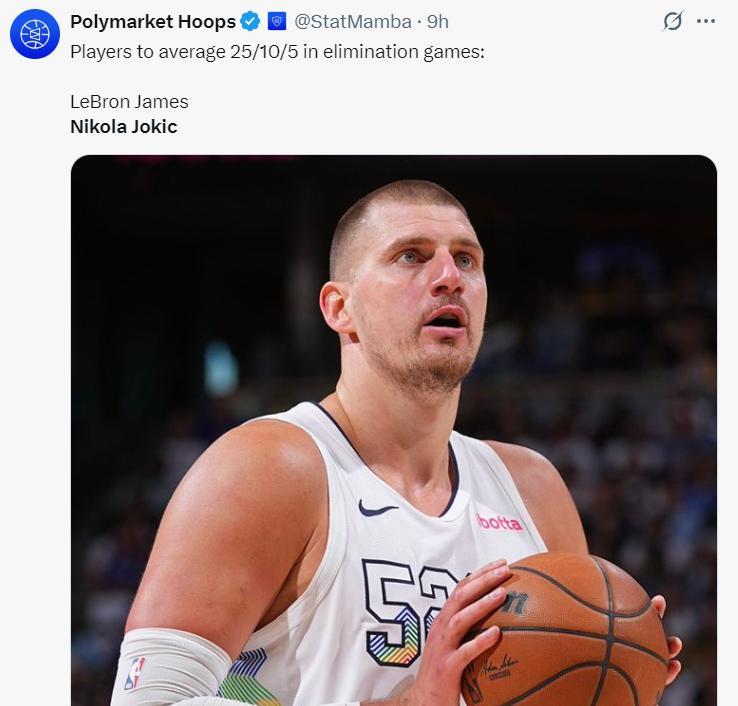Click the blue verified checkmark badge

coord(251,22)
